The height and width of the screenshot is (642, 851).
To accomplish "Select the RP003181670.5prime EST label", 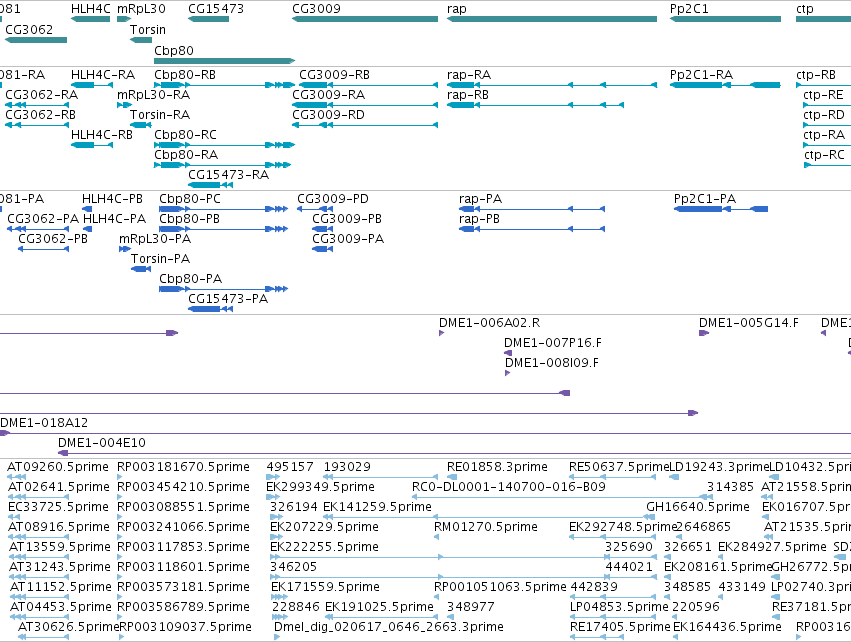I will [183, 466].
